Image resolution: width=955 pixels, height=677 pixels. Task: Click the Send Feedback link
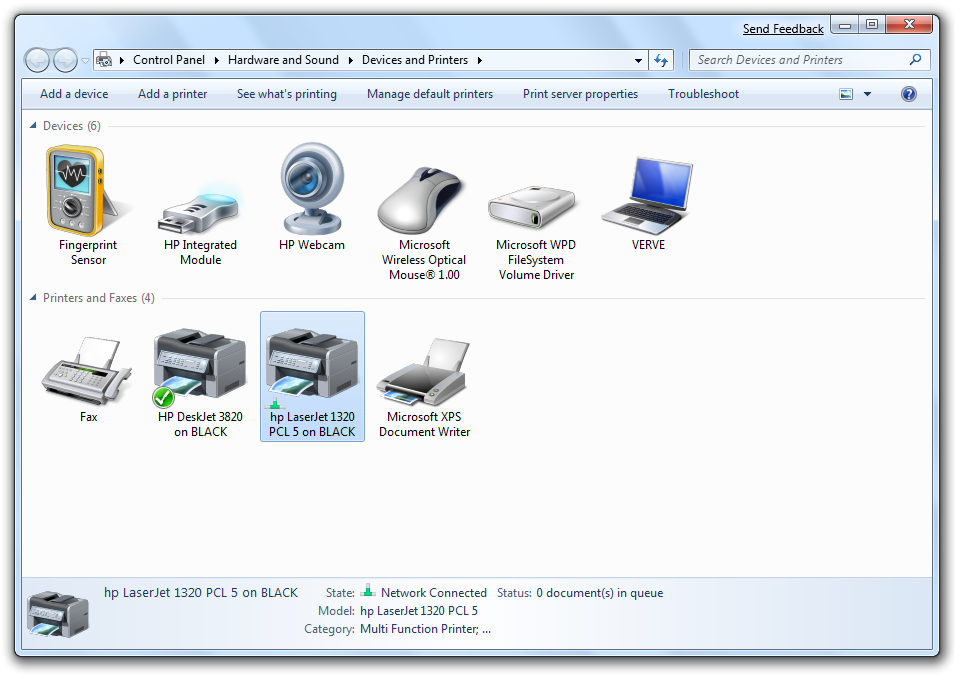783,29
